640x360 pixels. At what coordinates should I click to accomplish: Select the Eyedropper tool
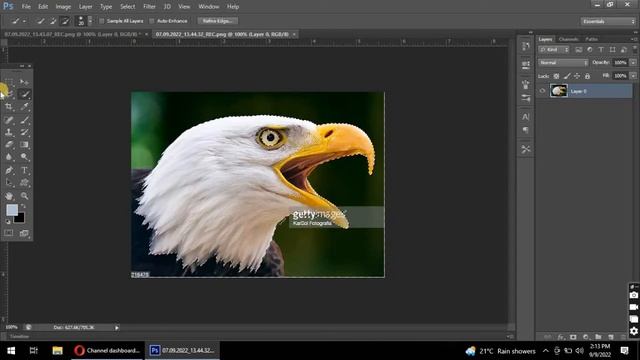pos(24,107)
